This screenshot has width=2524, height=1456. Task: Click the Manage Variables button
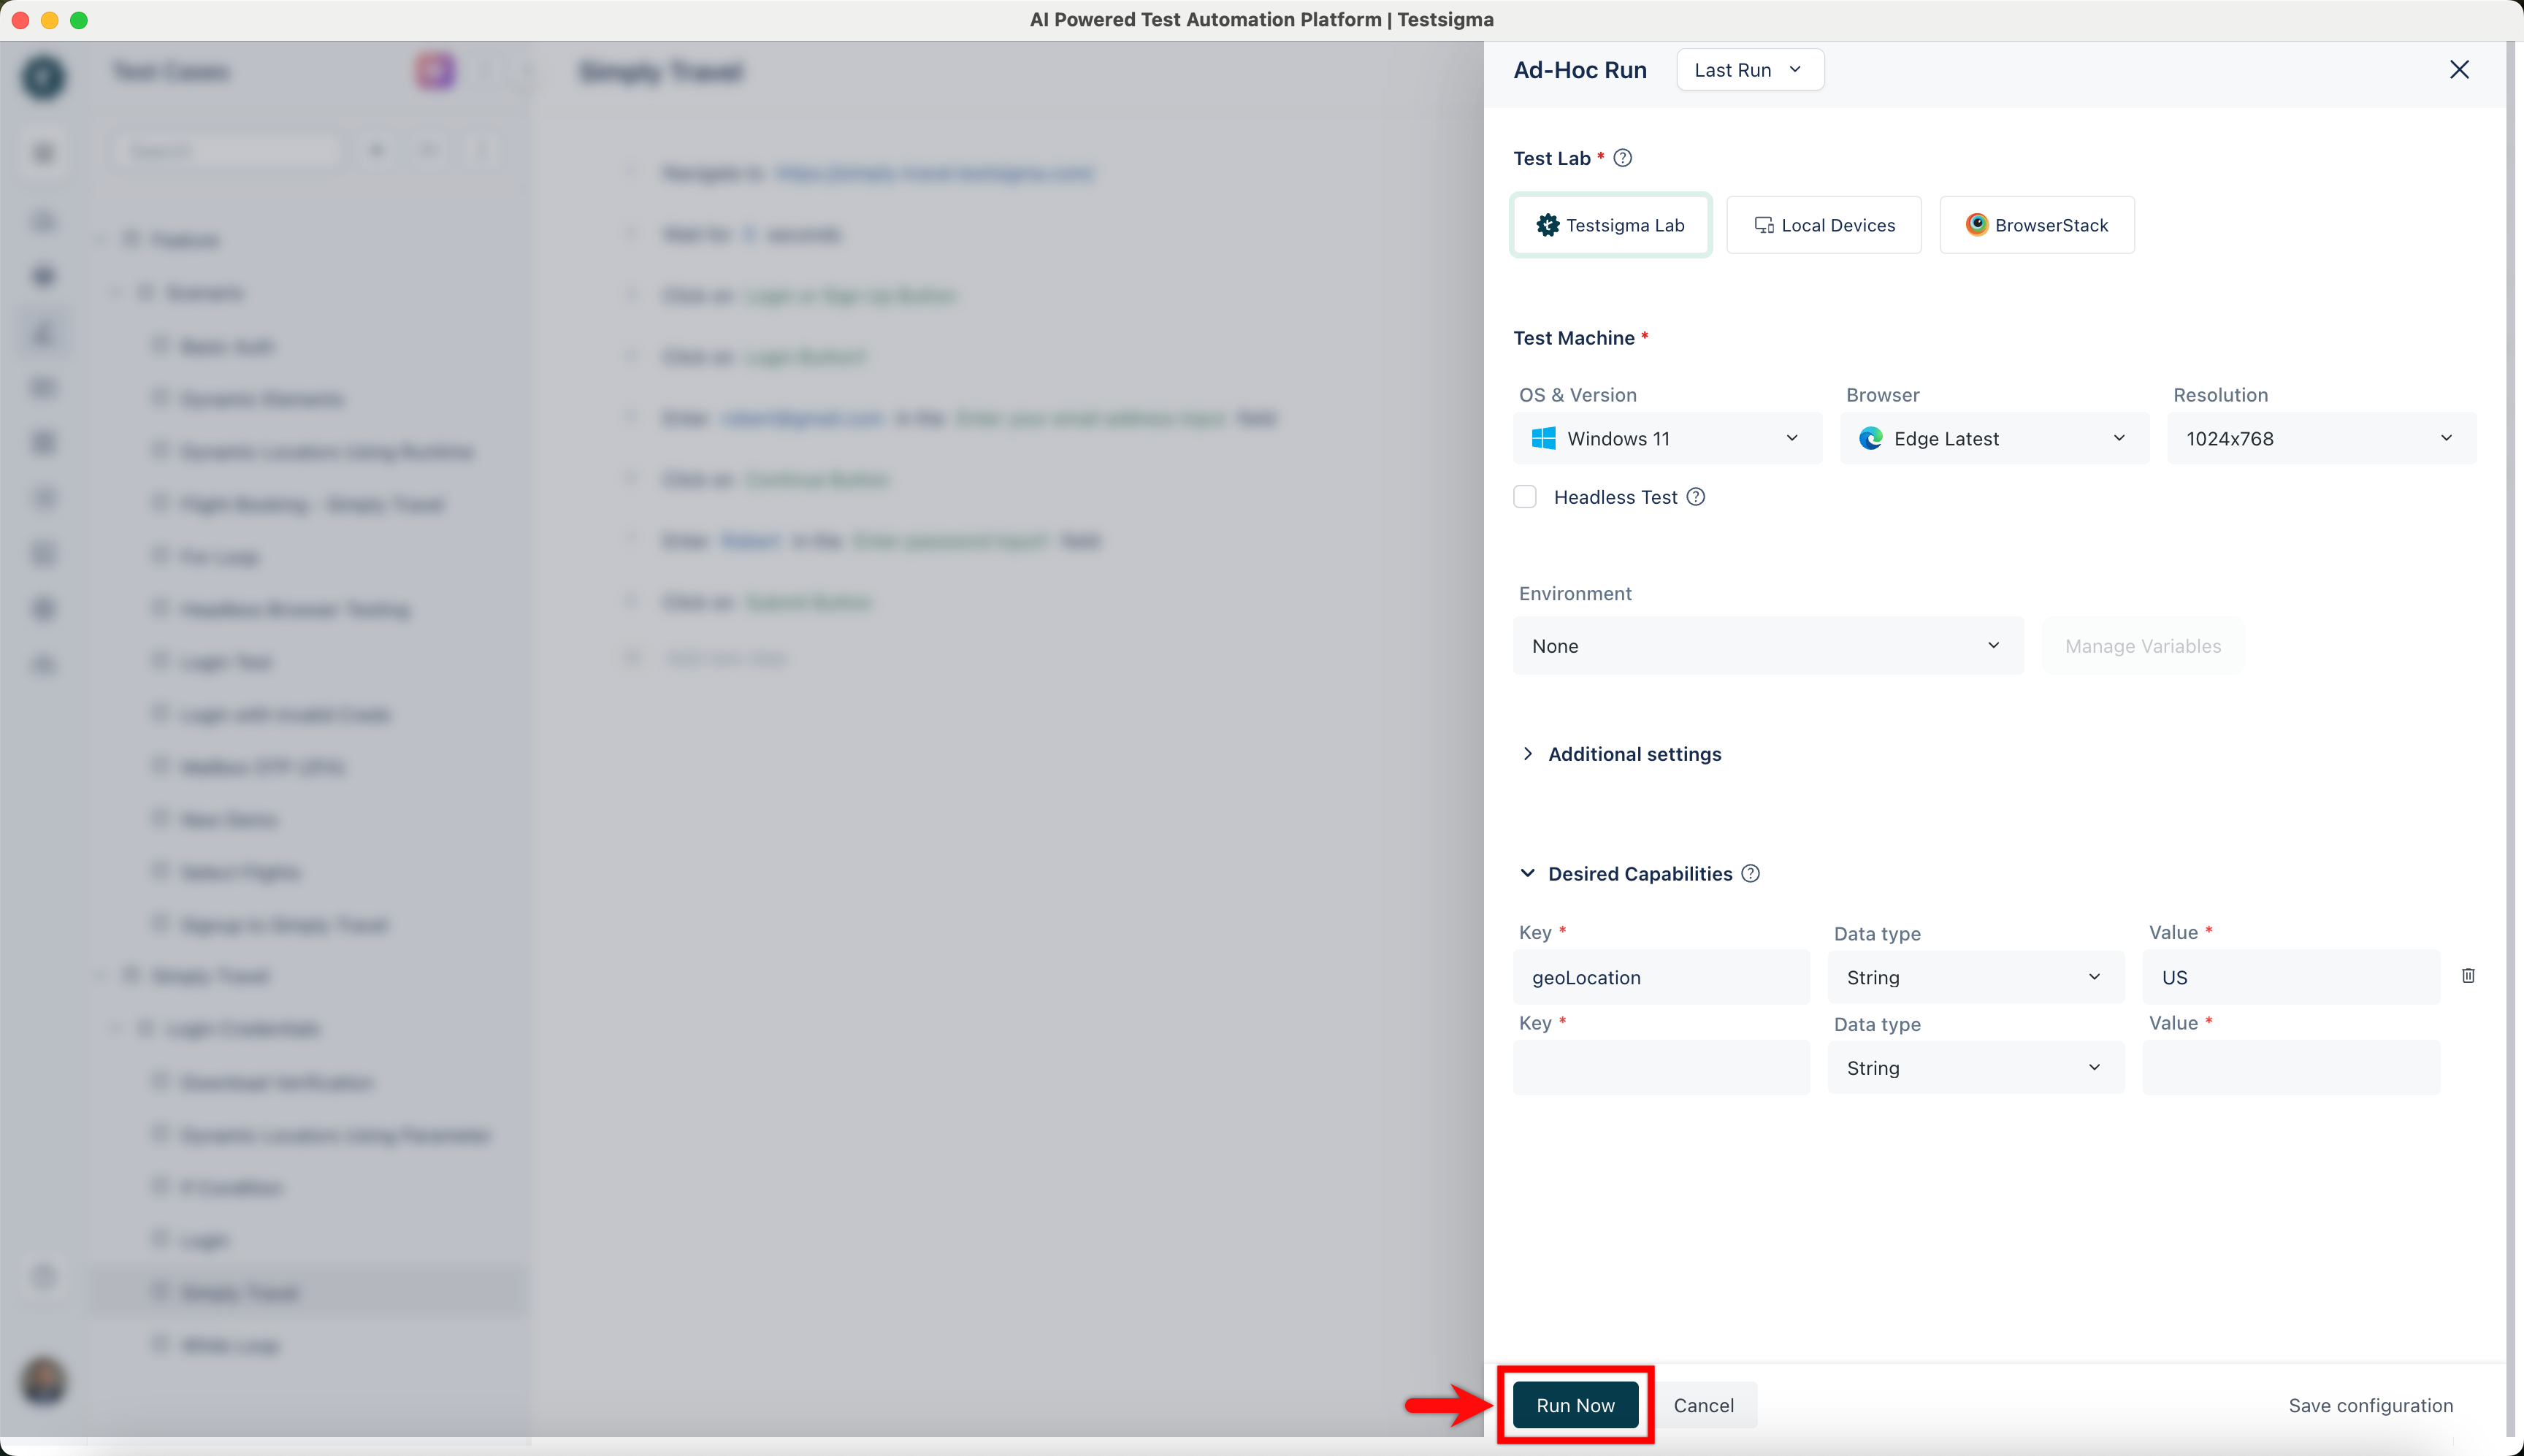coord(2143,646)
